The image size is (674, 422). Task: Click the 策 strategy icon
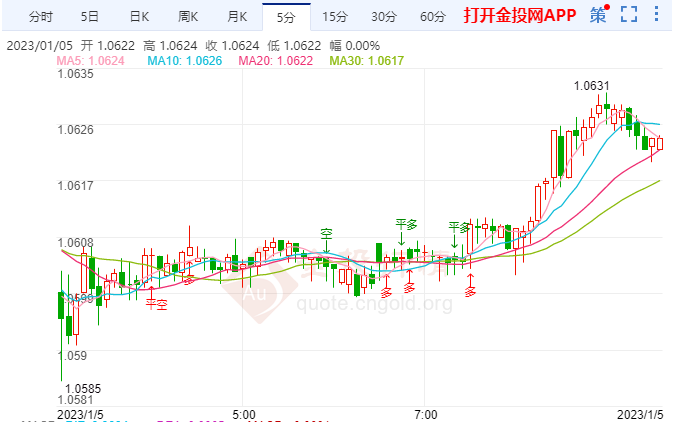click(x=598, y=15)
